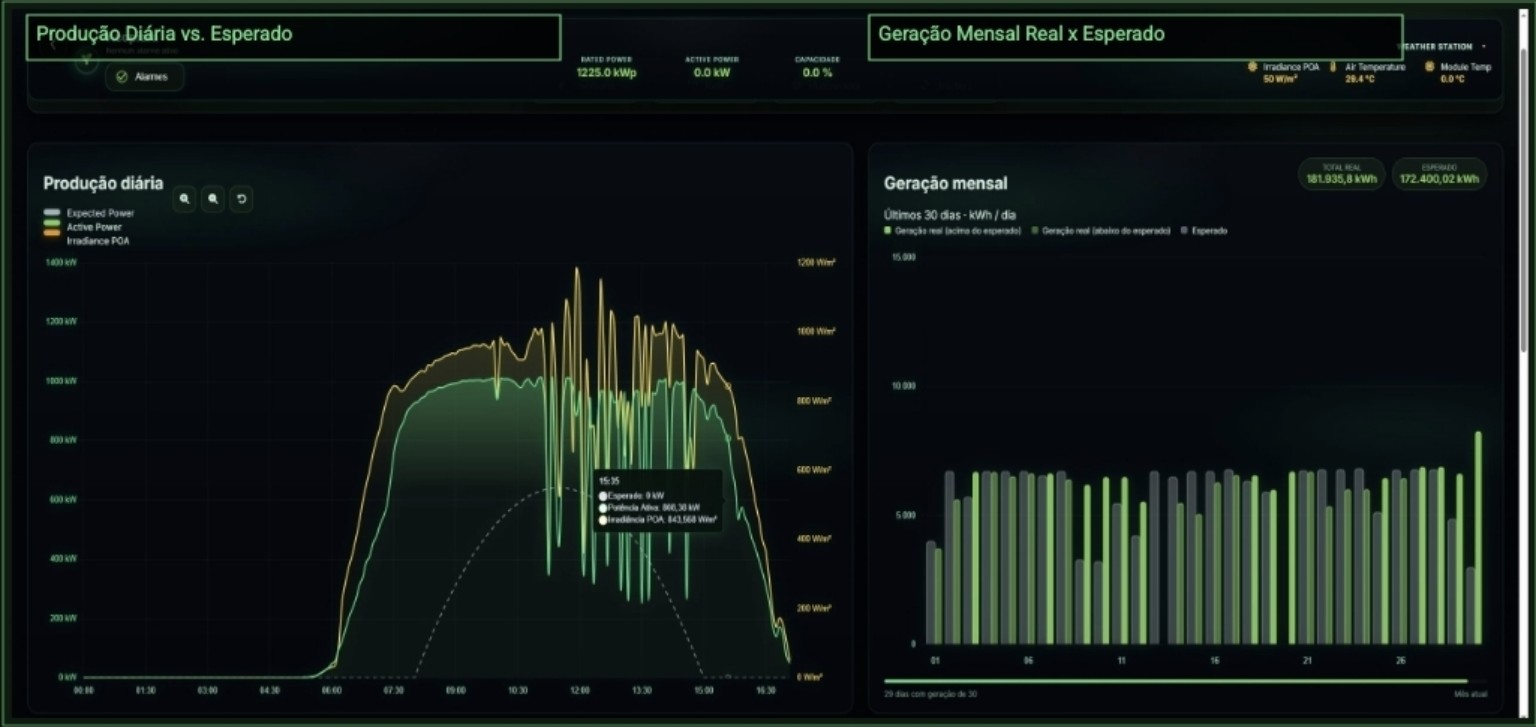1536x727 pixels.
Task: Toggle the grey Esperado legend entry
Action: tap(1205, 231)
